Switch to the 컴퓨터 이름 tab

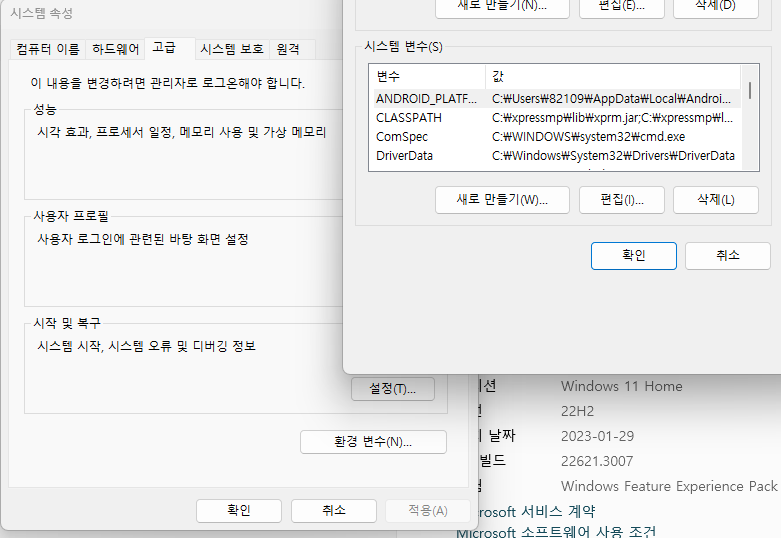[47, 49]
